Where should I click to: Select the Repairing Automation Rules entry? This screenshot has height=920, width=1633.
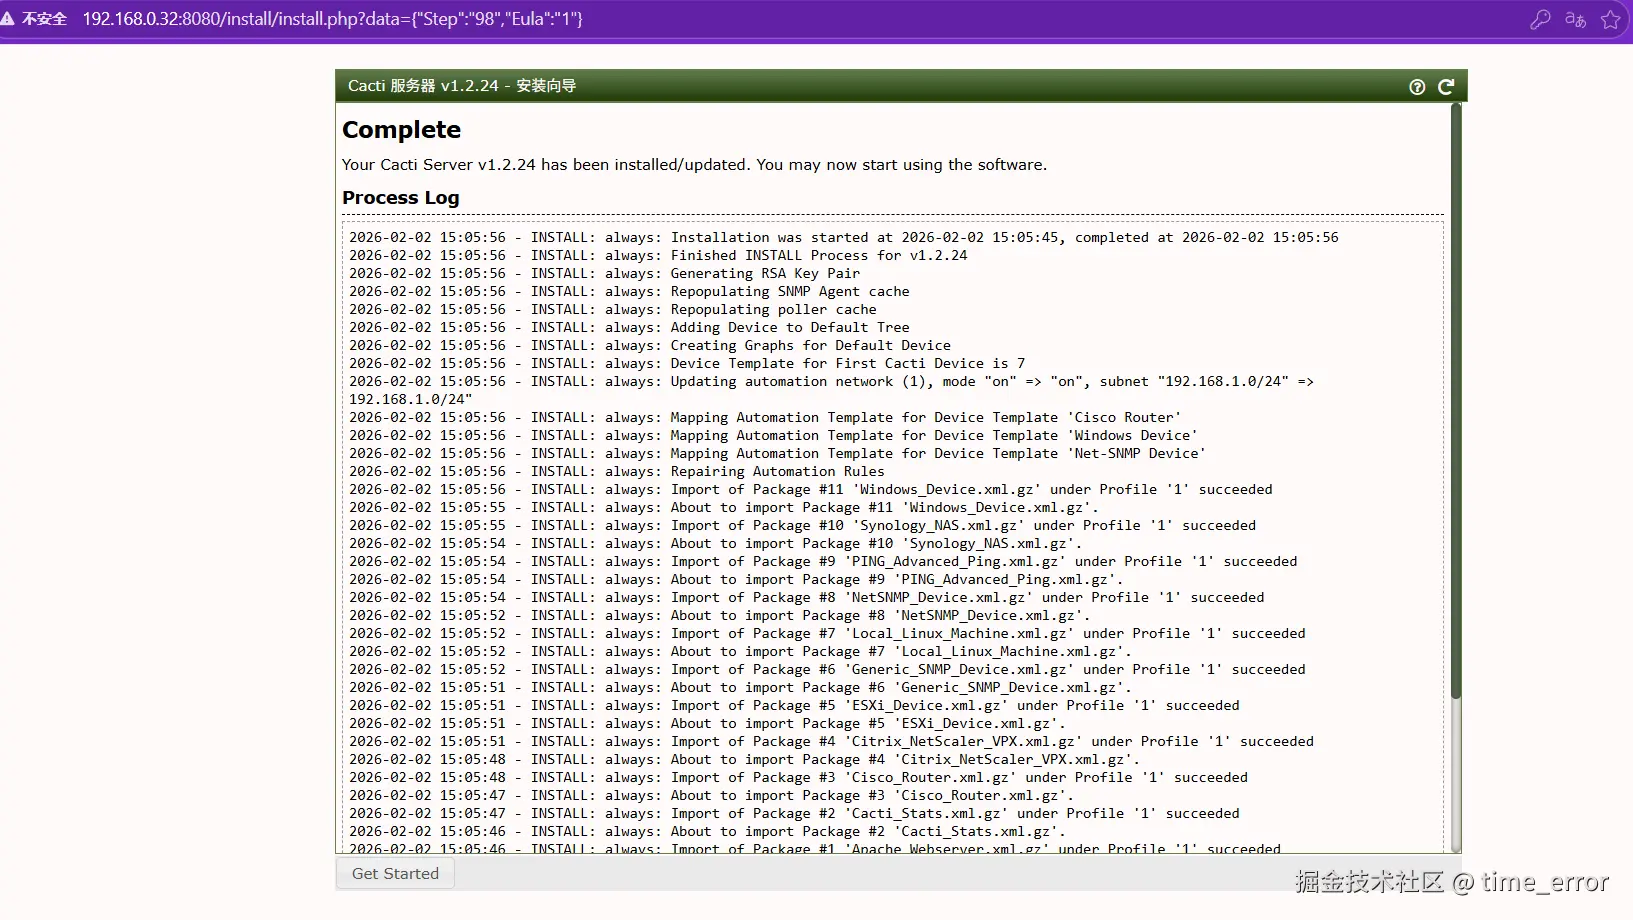[616, 471]
